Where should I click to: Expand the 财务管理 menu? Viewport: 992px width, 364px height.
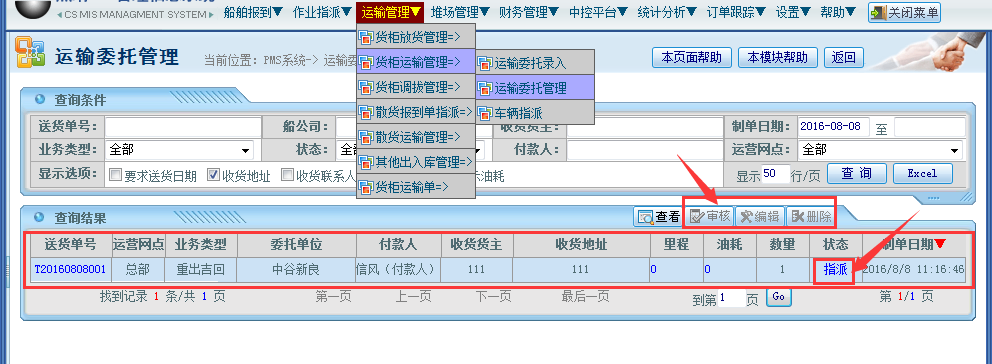529,11
